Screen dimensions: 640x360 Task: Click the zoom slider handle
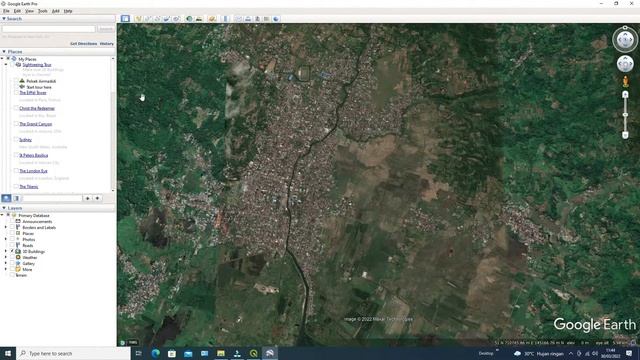click(x=625, y=115)
